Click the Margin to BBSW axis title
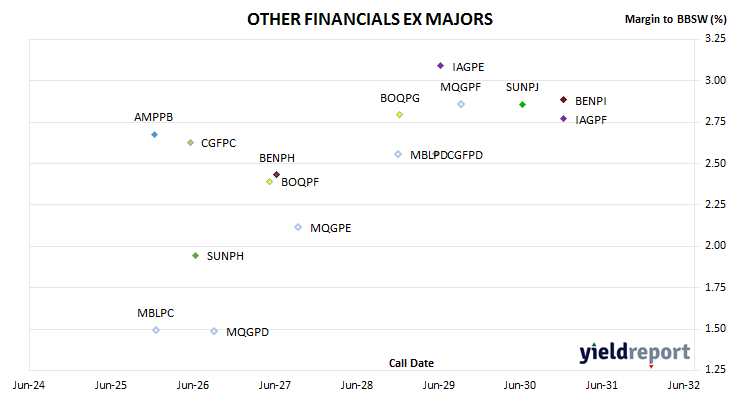 (x=675, y=19)
